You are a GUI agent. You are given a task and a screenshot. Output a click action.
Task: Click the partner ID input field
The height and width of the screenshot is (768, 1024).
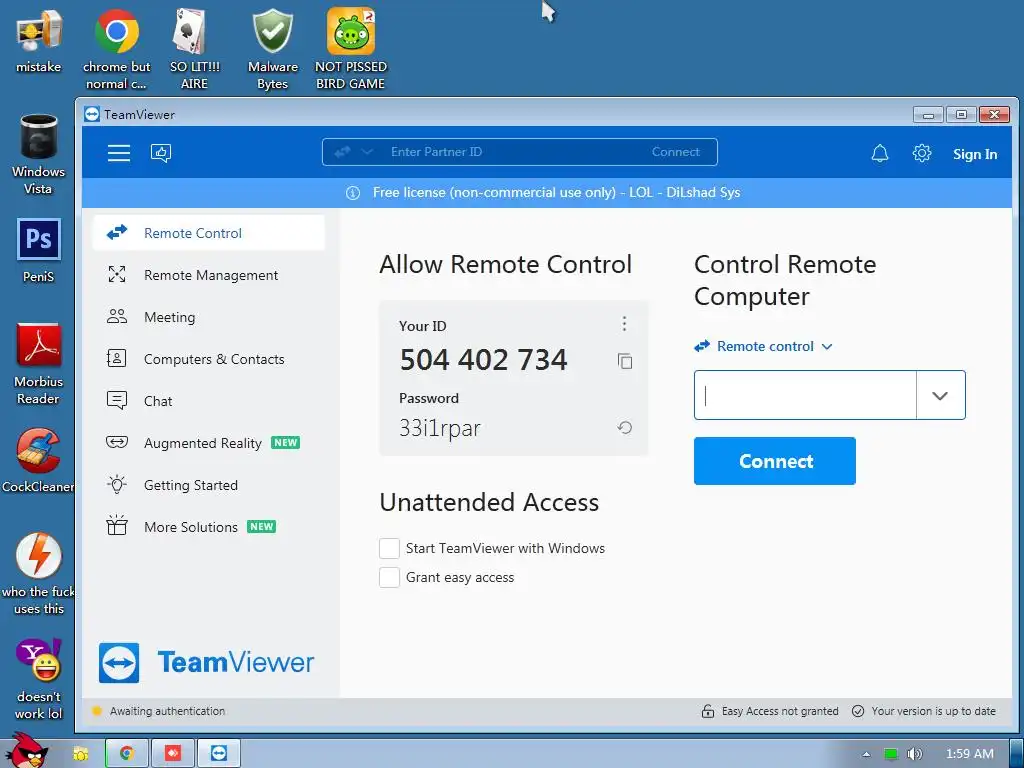coord(805,395)
